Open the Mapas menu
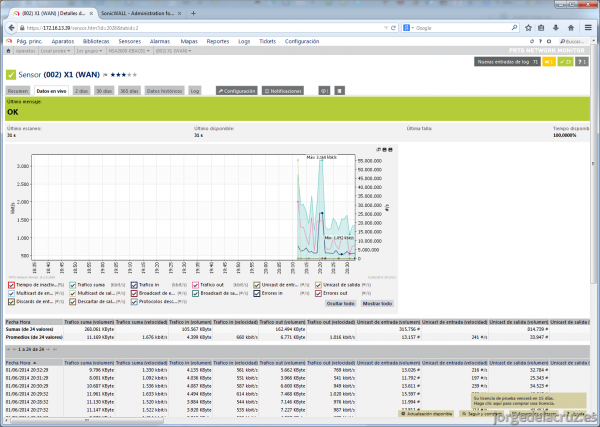The width and height of the screenshot is (600, 427). pos(189,41)
